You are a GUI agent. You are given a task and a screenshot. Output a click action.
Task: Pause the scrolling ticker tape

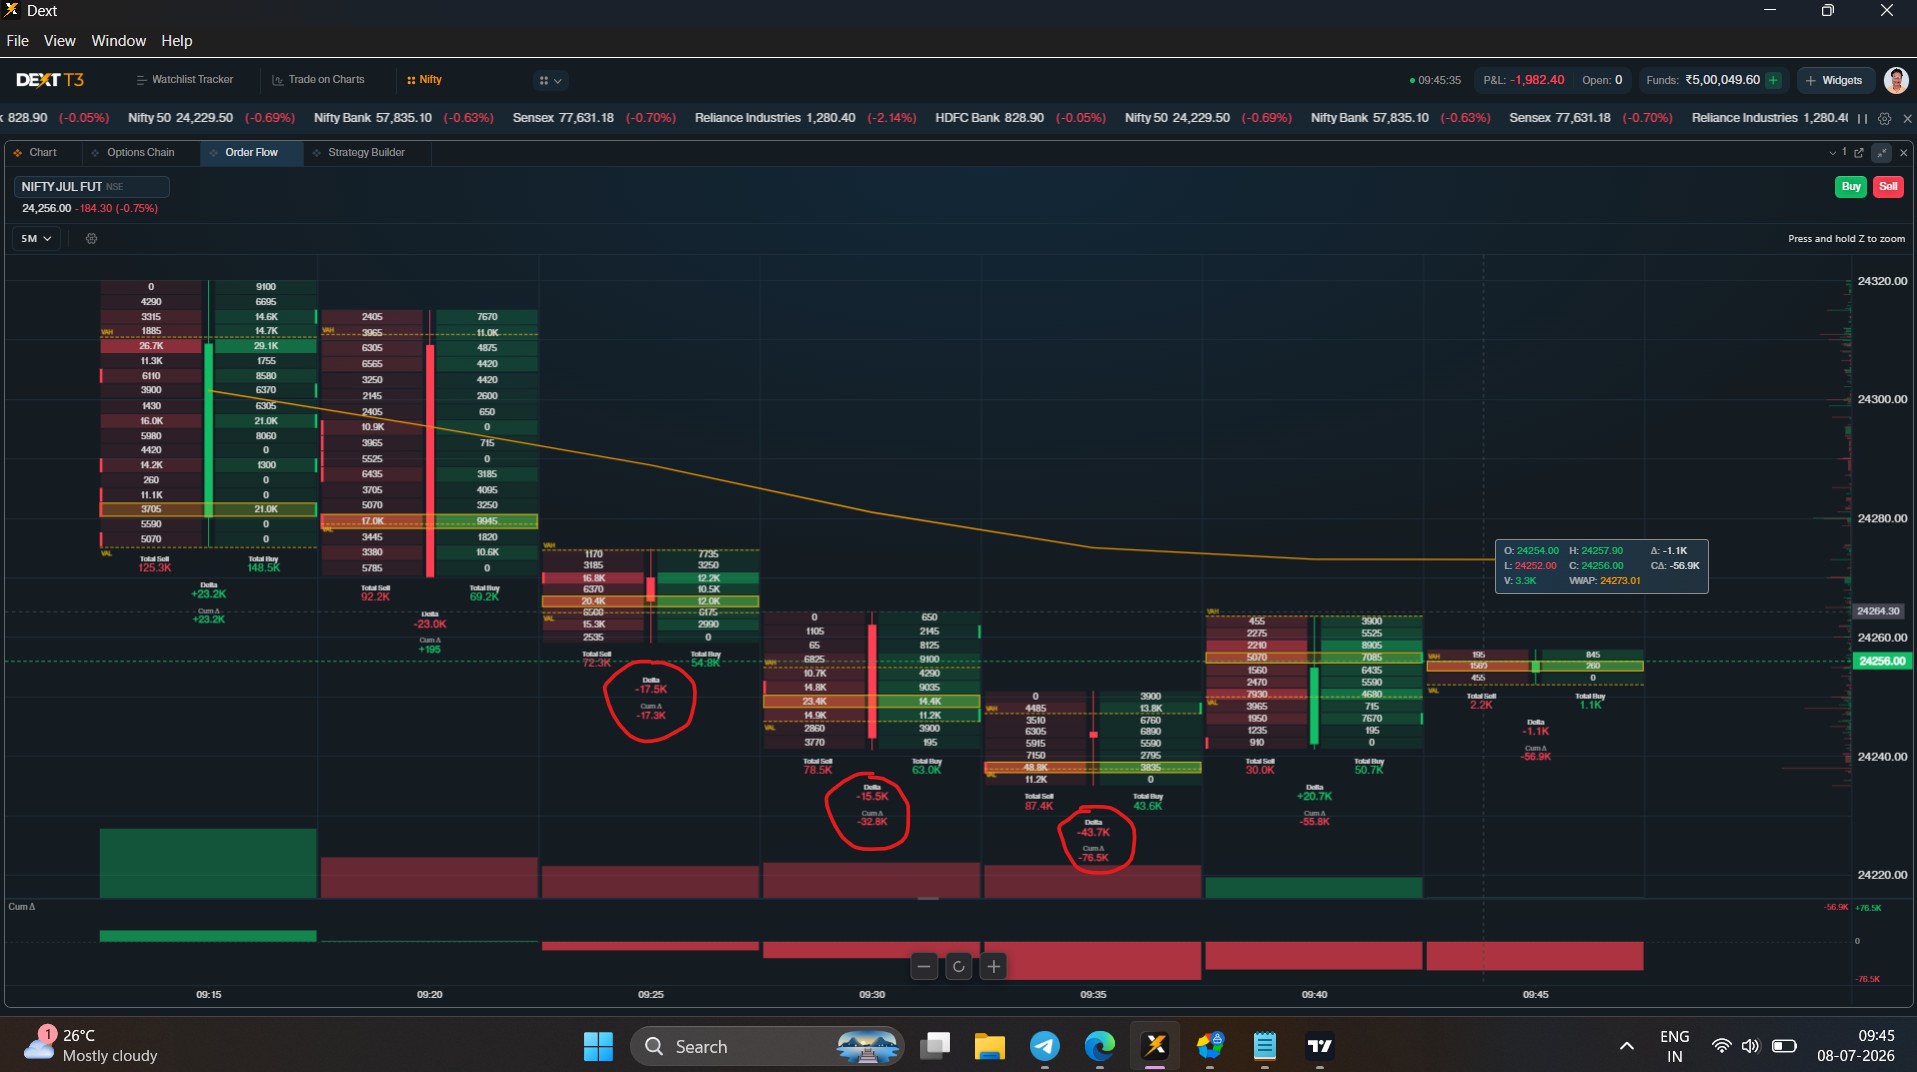click(1862, 118)
